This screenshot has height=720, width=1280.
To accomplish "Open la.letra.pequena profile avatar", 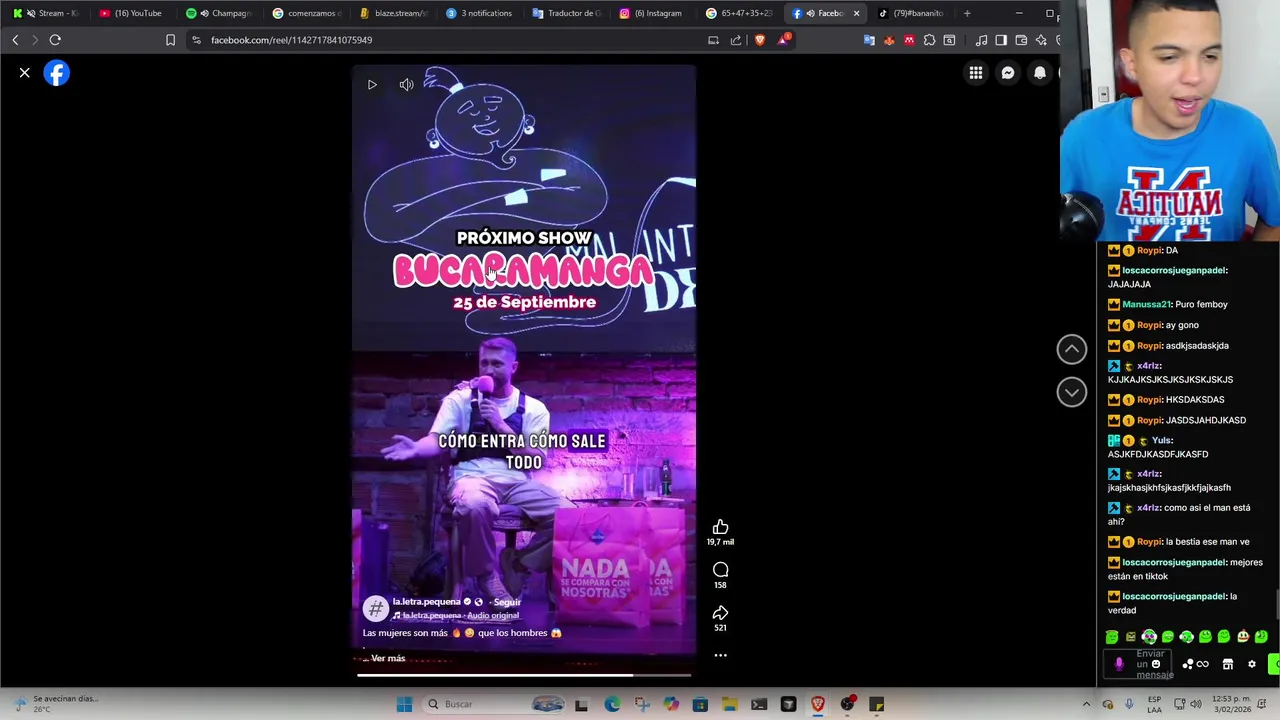I will click(x=375, y=608).
